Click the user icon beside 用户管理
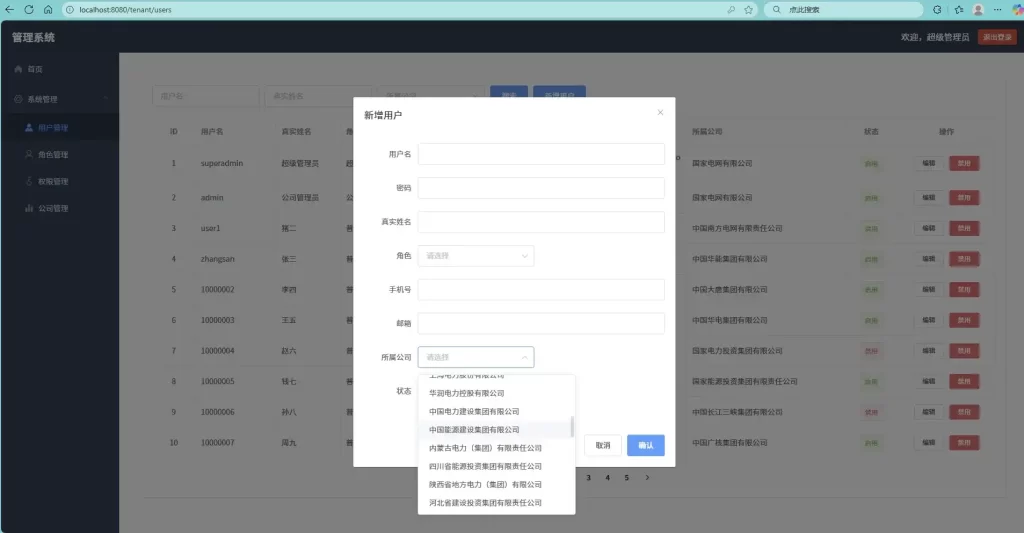 tap(29, 127)
